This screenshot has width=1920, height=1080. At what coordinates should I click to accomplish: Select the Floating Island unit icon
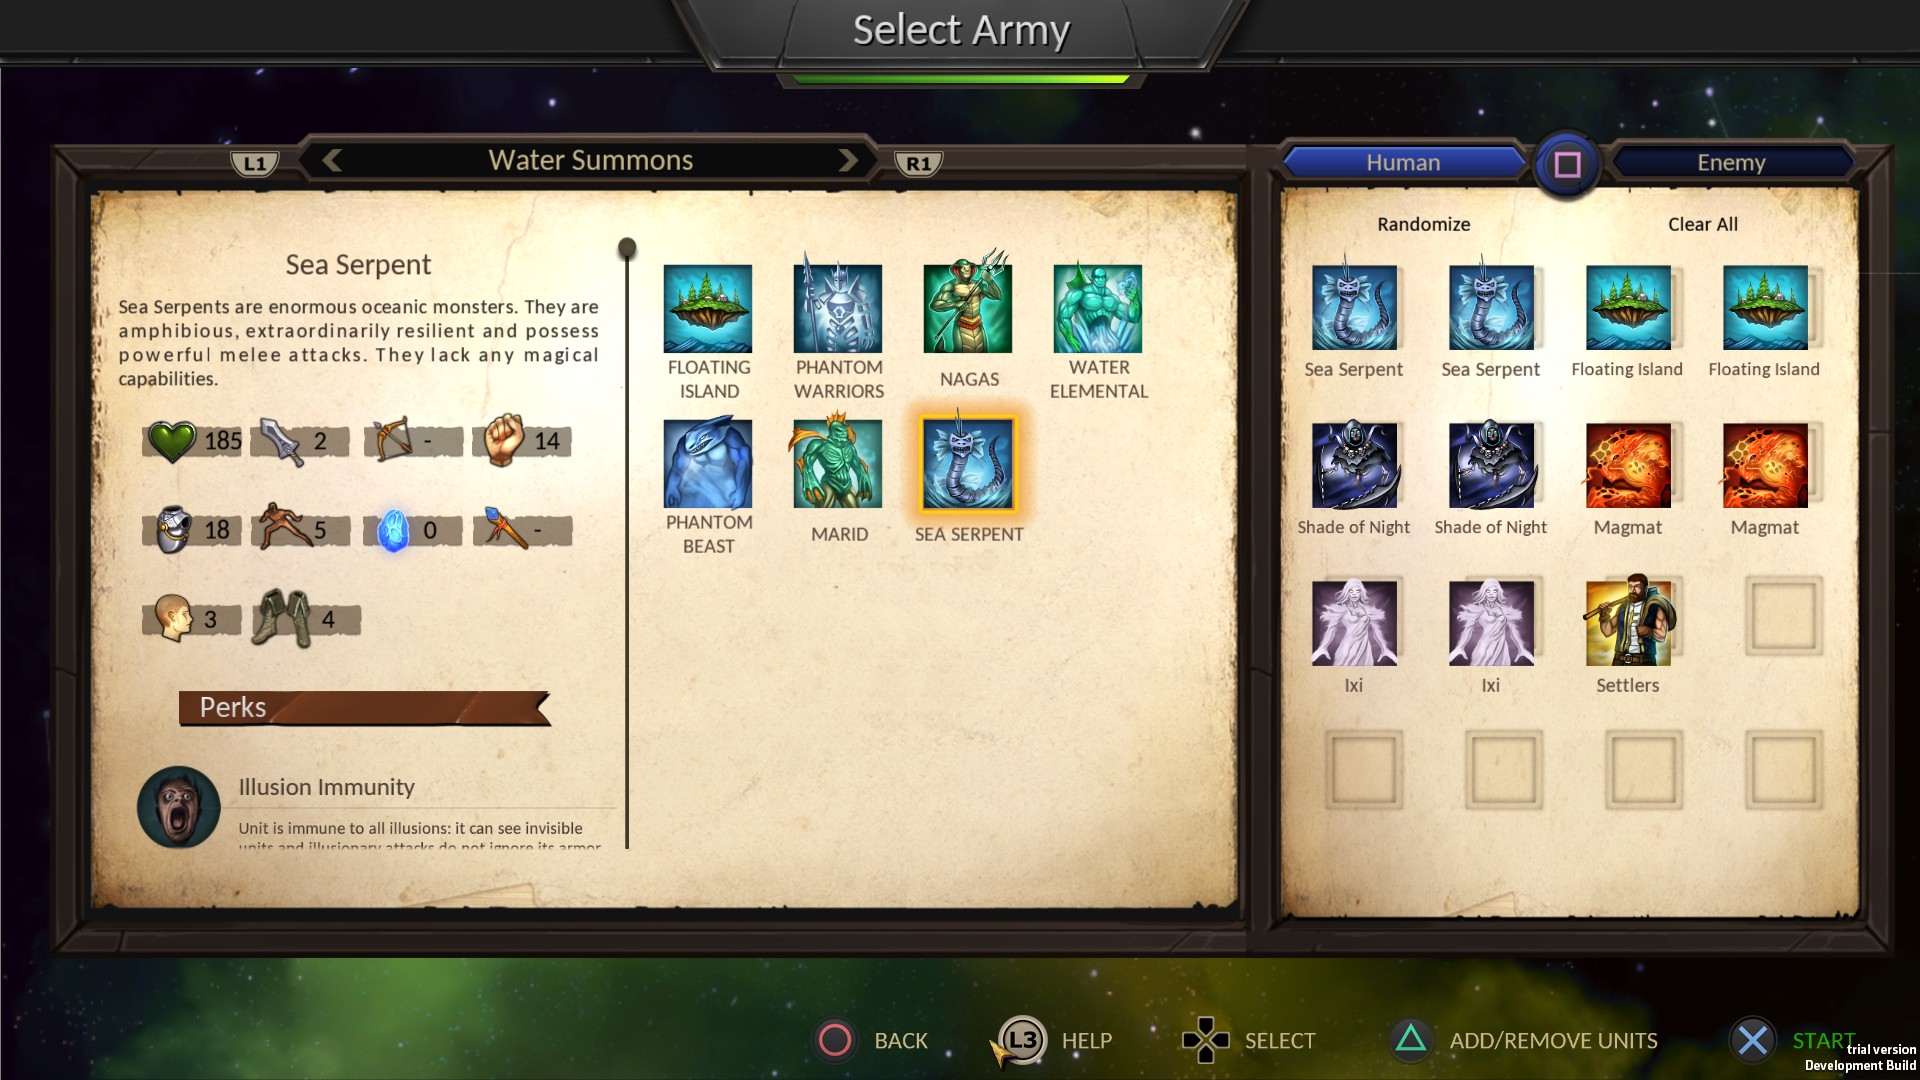pos(708,308)
